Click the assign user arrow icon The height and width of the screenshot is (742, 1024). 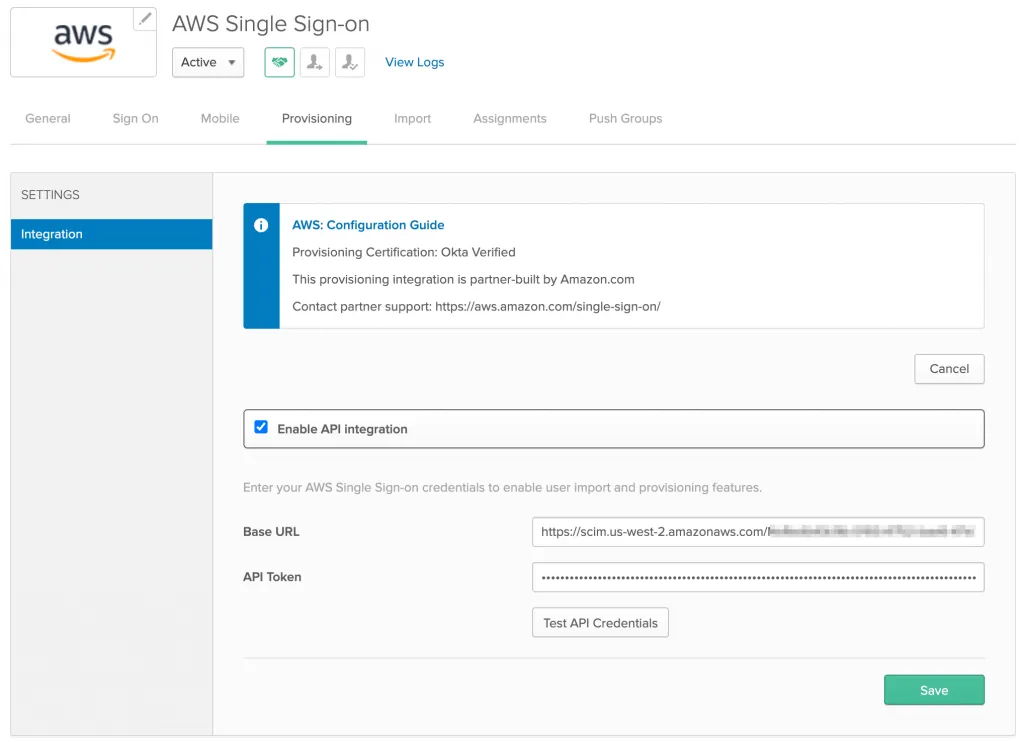coord(314,62)
